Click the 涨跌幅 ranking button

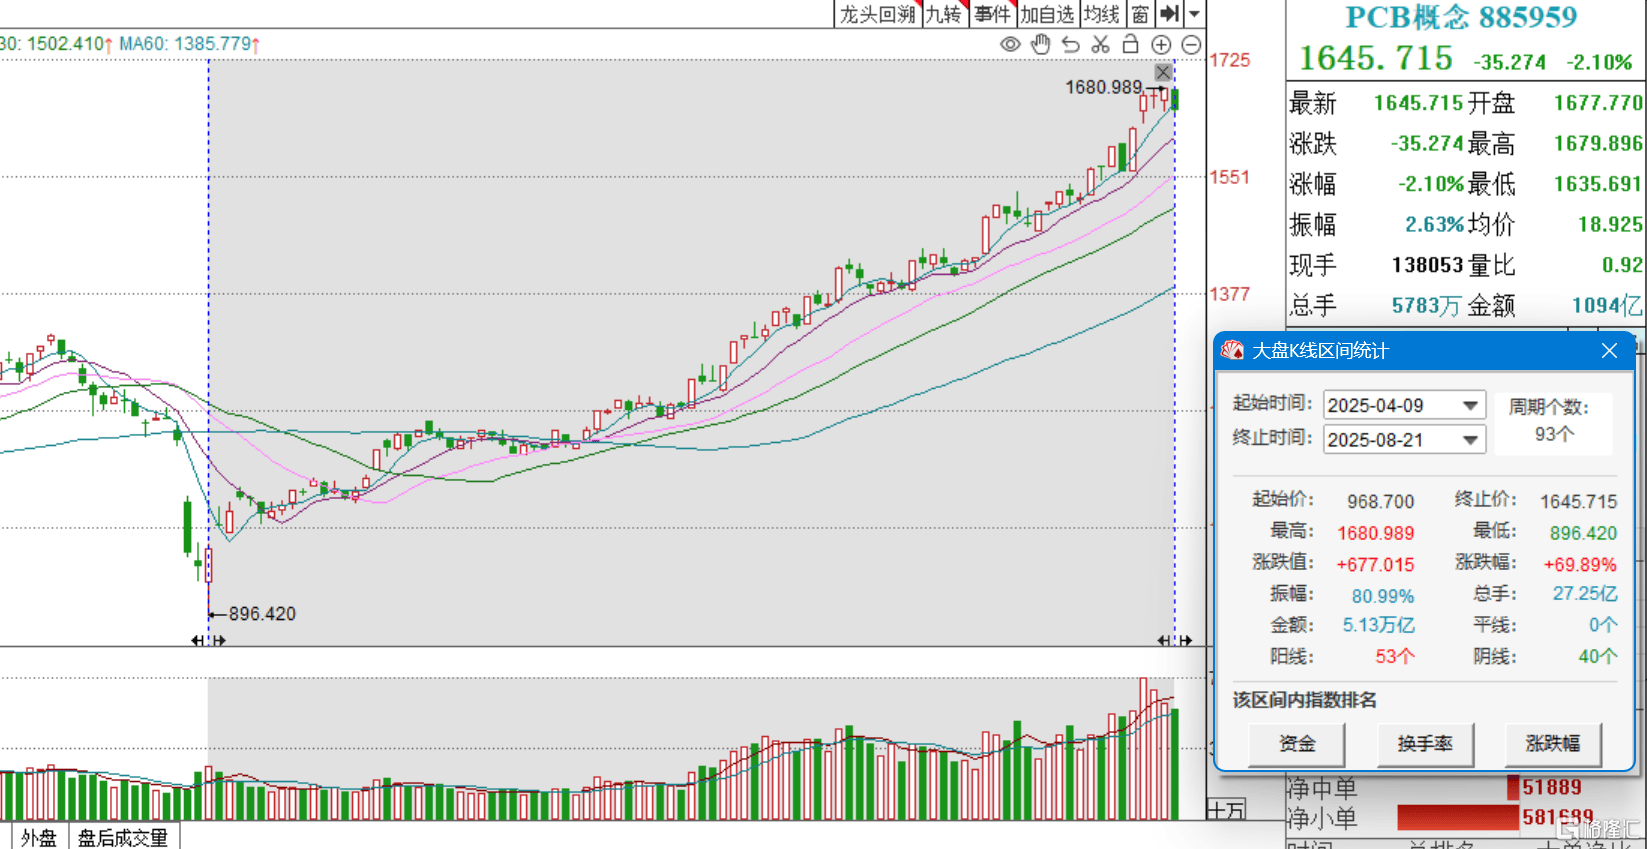click(1553, 744)
